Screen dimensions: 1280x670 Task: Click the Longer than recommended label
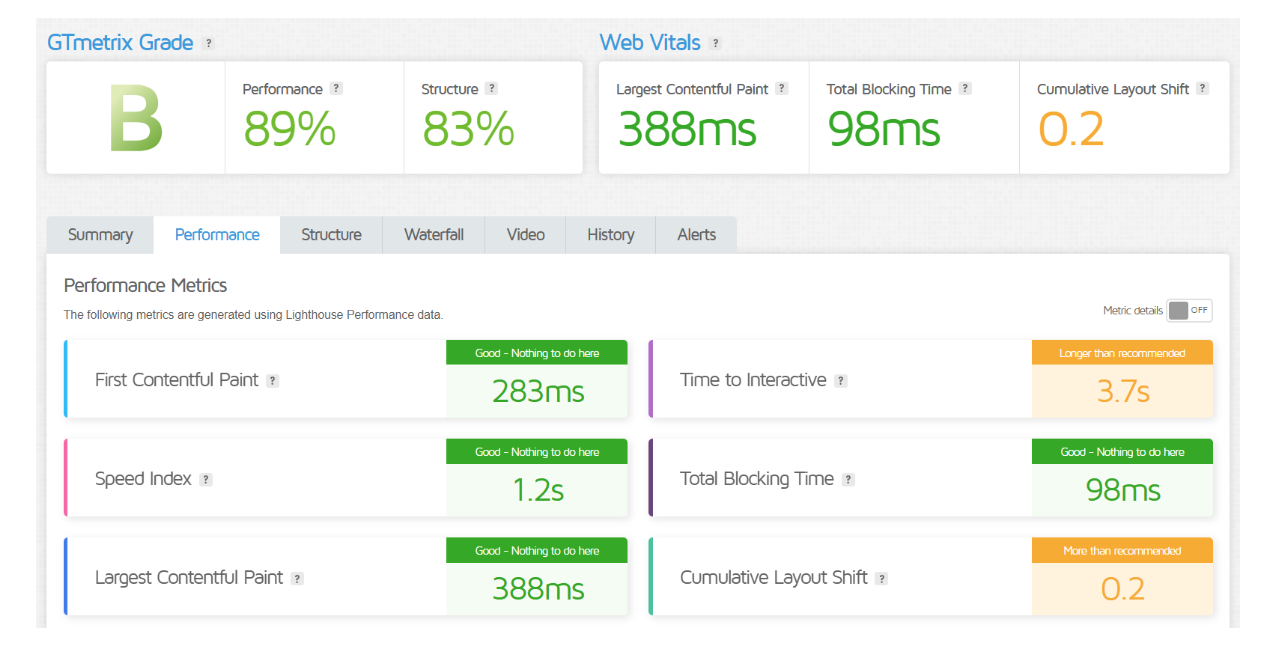(x=1122, y=353)
